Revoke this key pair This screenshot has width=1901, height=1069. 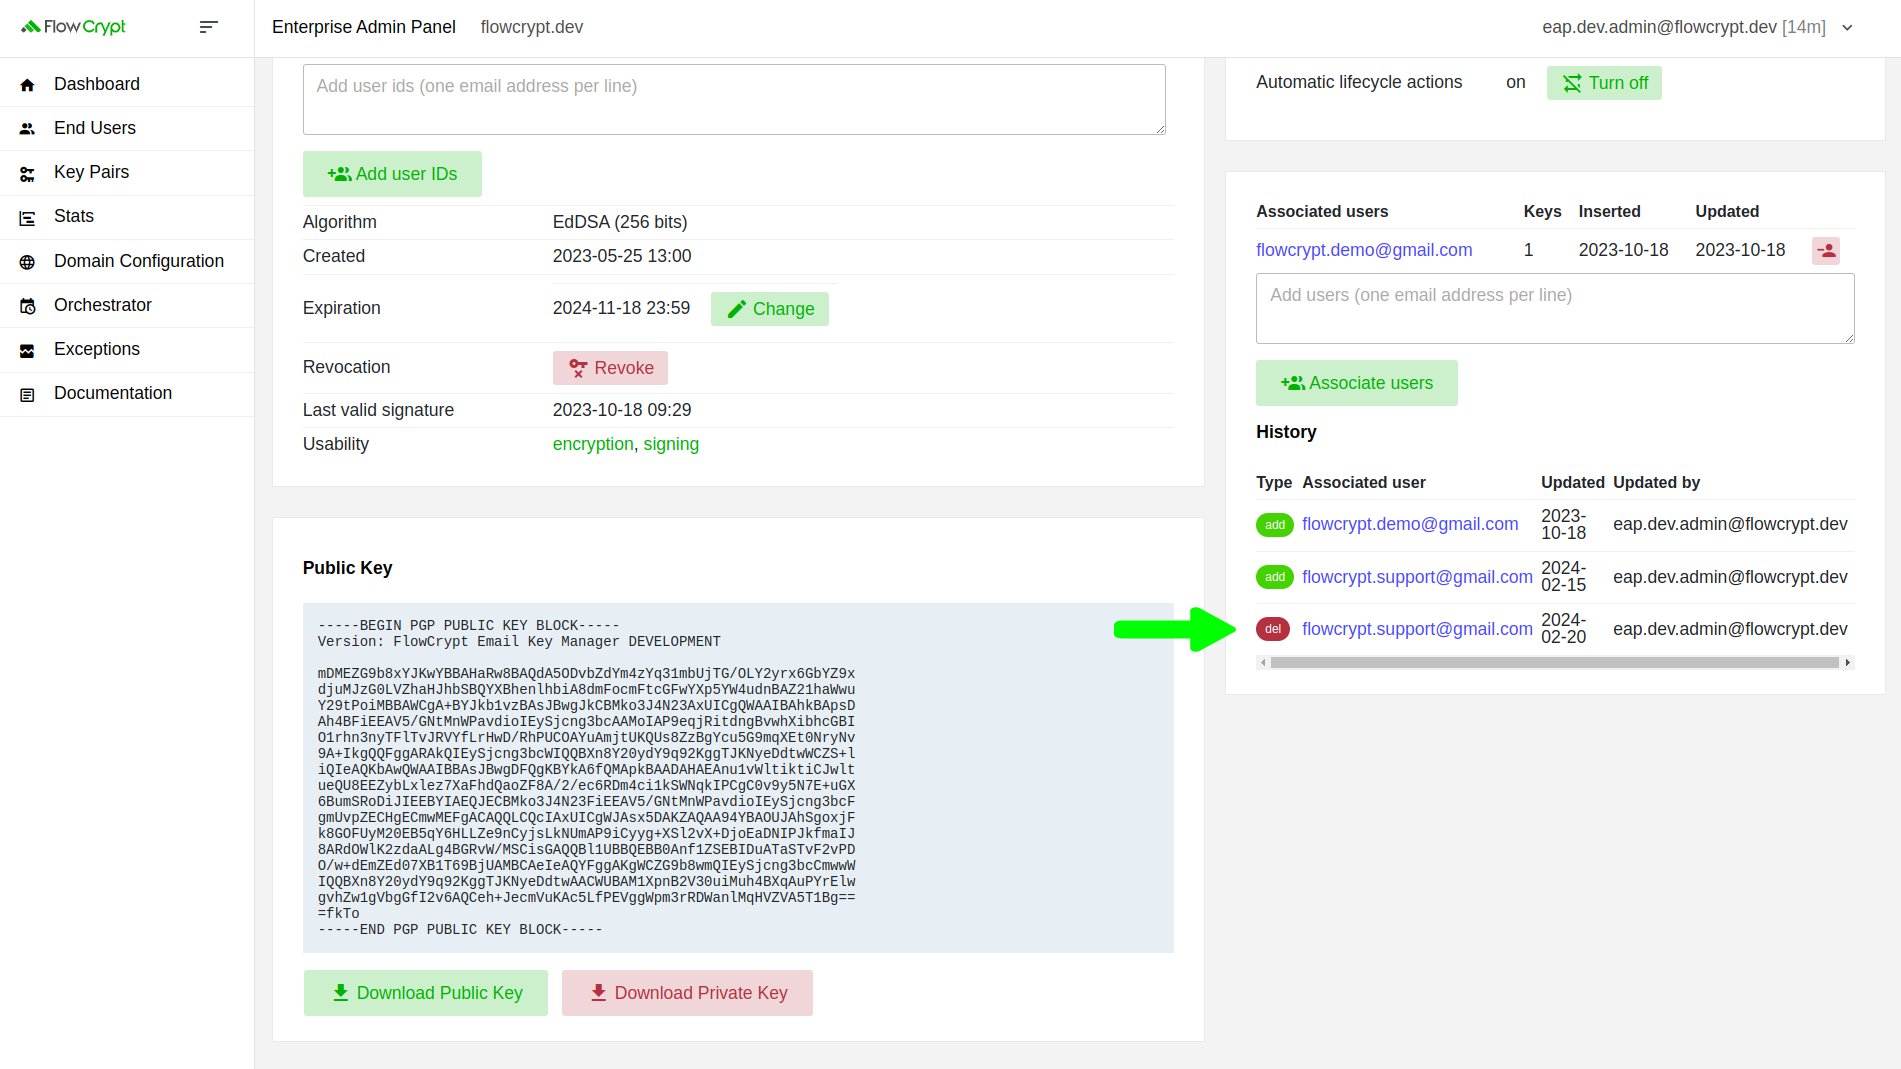pyautogui.click(x=610, y=368)
